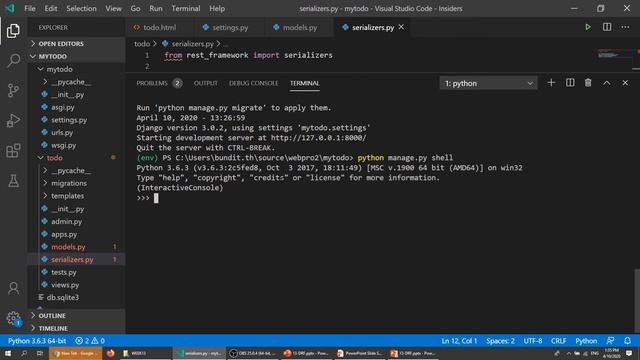640x360 pixels.
Task: Collapse the MYTODO workspace section
Action: click(76, 56)
